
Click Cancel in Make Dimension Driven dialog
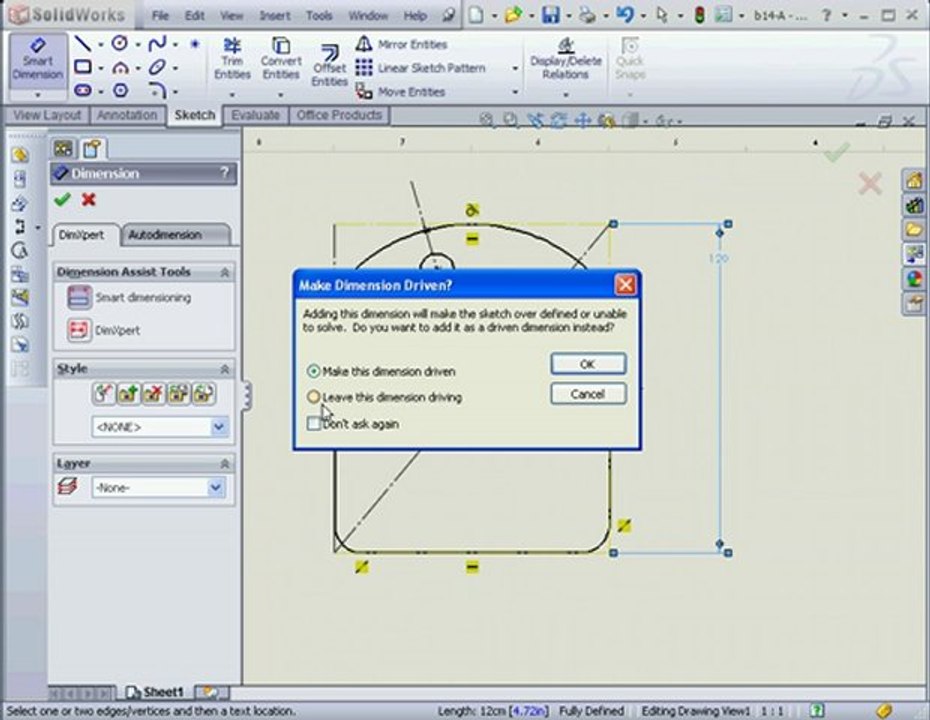click(588, 394)
